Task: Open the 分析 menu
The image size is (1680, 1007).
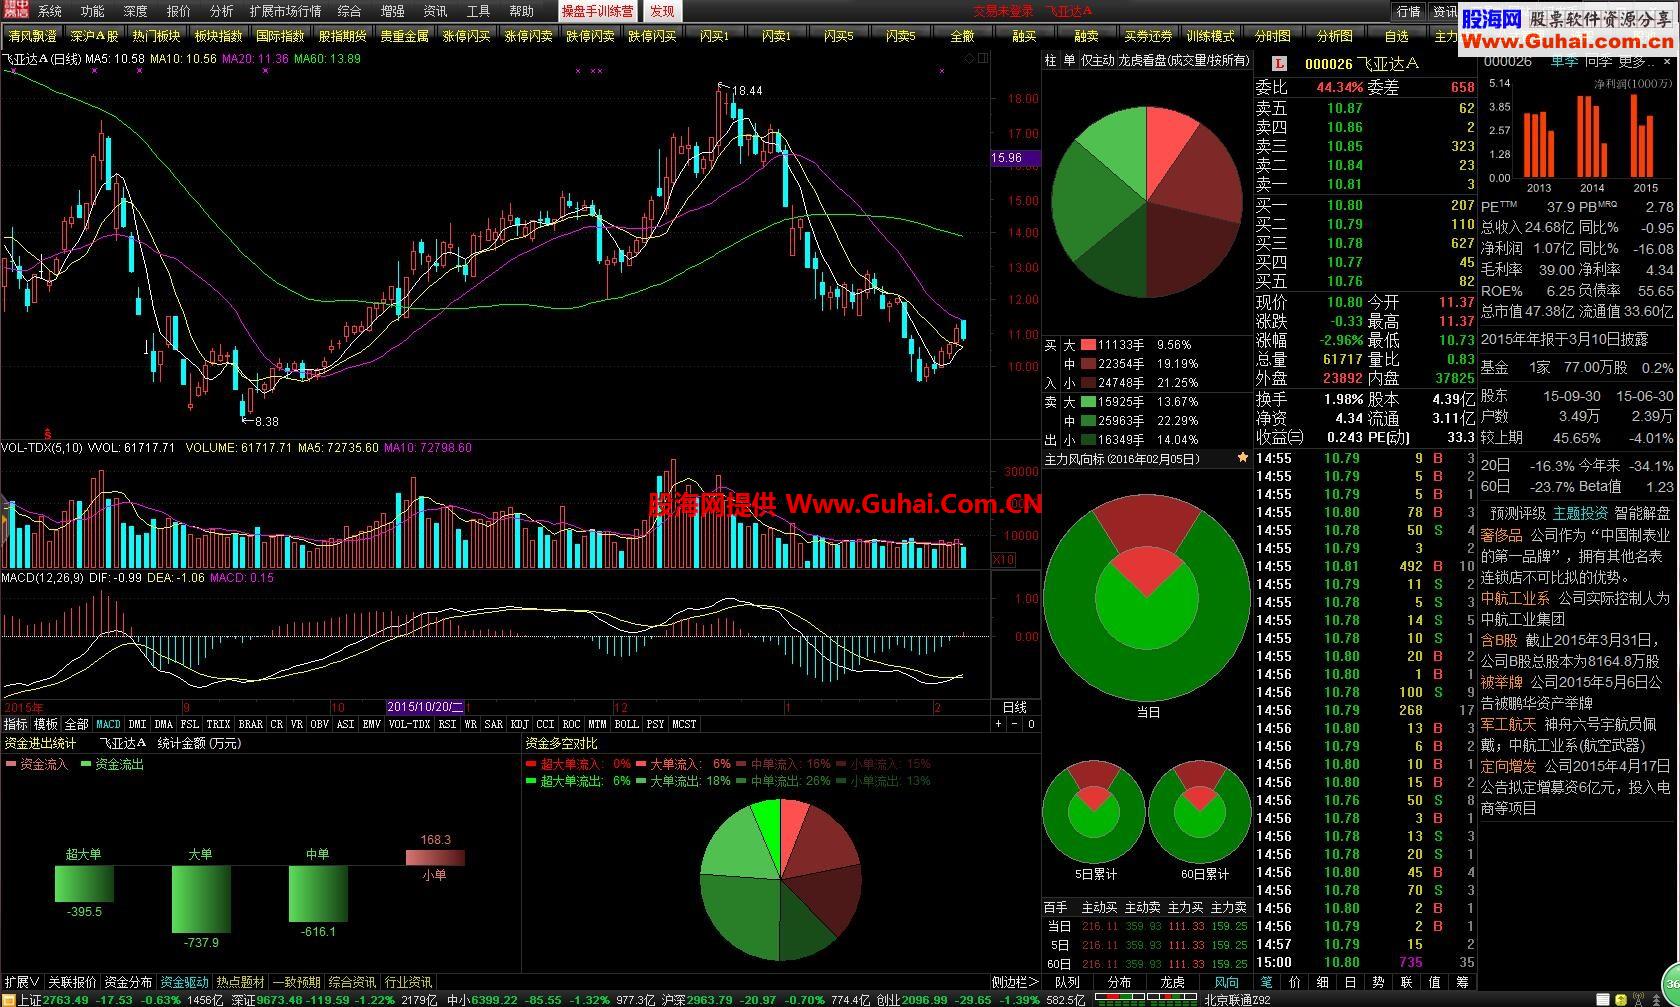Action: [221, 11]
